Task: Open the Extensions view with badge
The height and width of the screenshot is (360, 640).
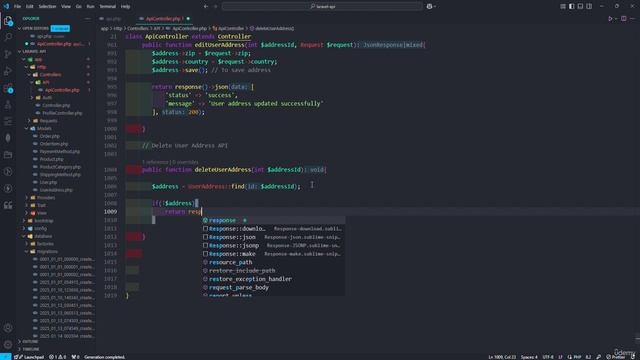Action: 8,88
